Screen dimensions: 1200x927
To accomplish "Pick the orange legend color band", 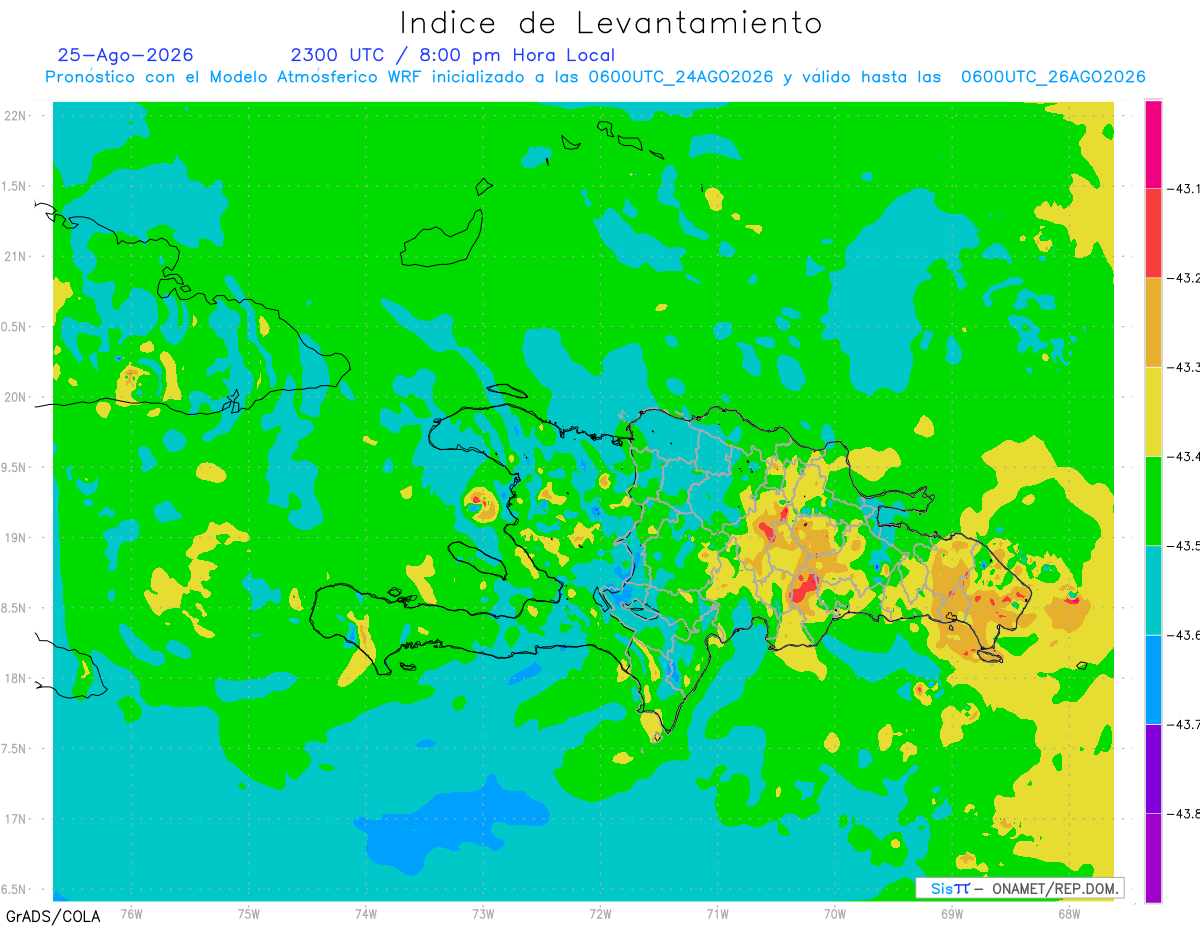I will 1153,322.
